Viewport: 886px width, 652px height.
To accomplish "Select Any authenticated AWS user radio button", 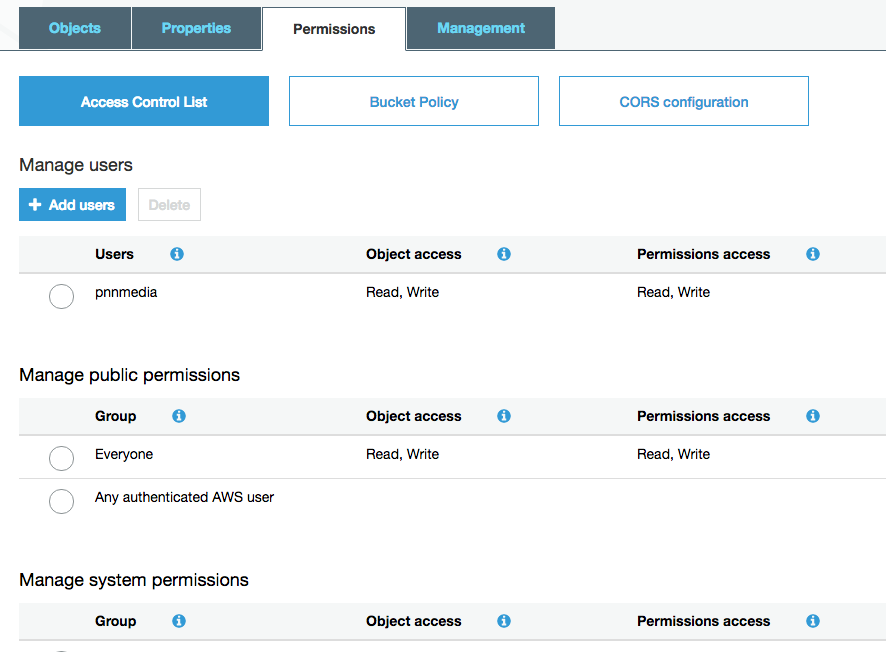I will [61, 501].
